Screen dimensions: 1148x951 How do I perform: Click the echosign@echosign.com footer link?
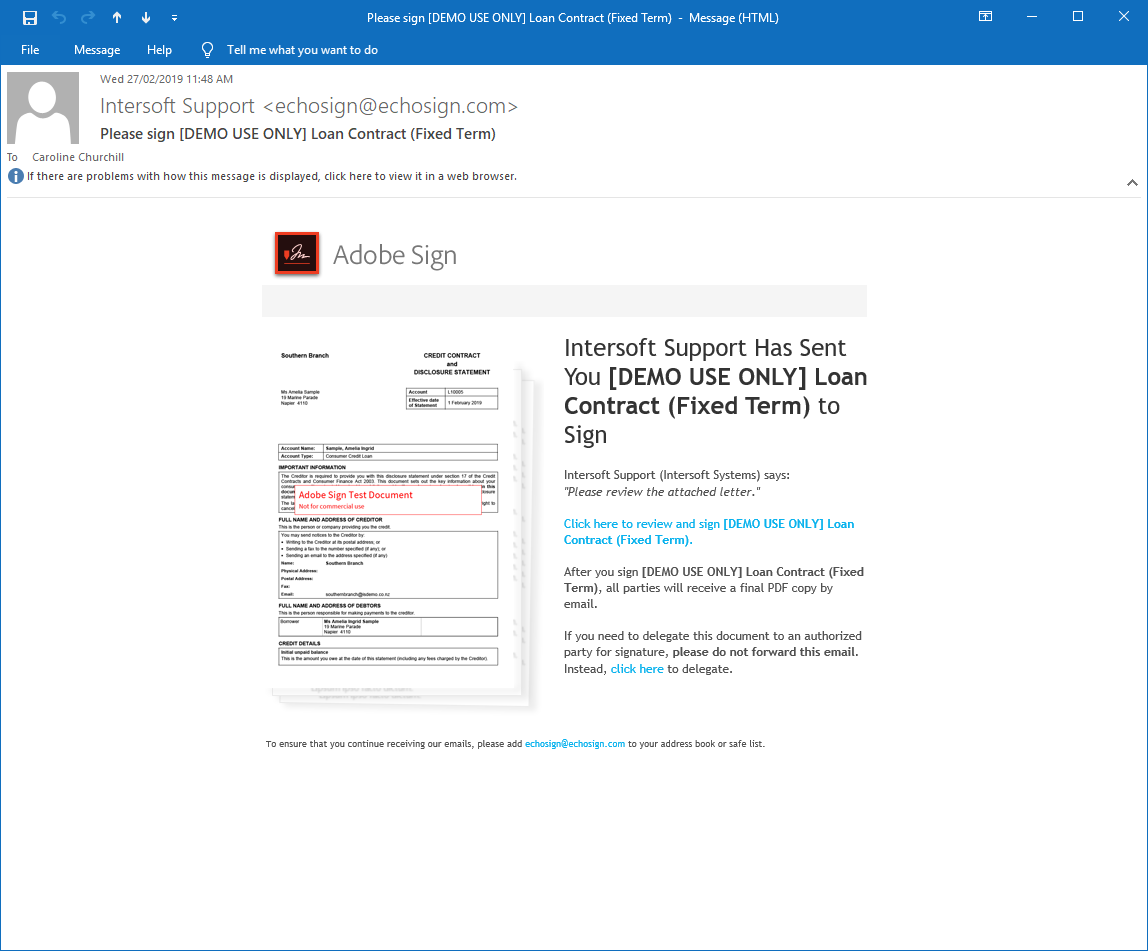(x=575, y=744)
